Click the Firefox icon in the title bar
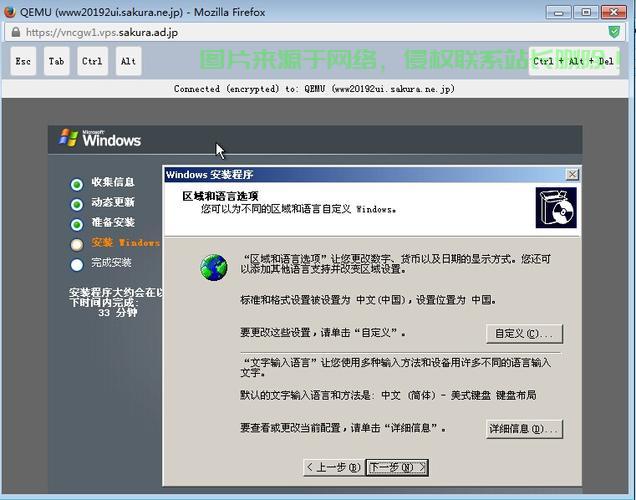The image size is (636, 500). click(11, 11)
